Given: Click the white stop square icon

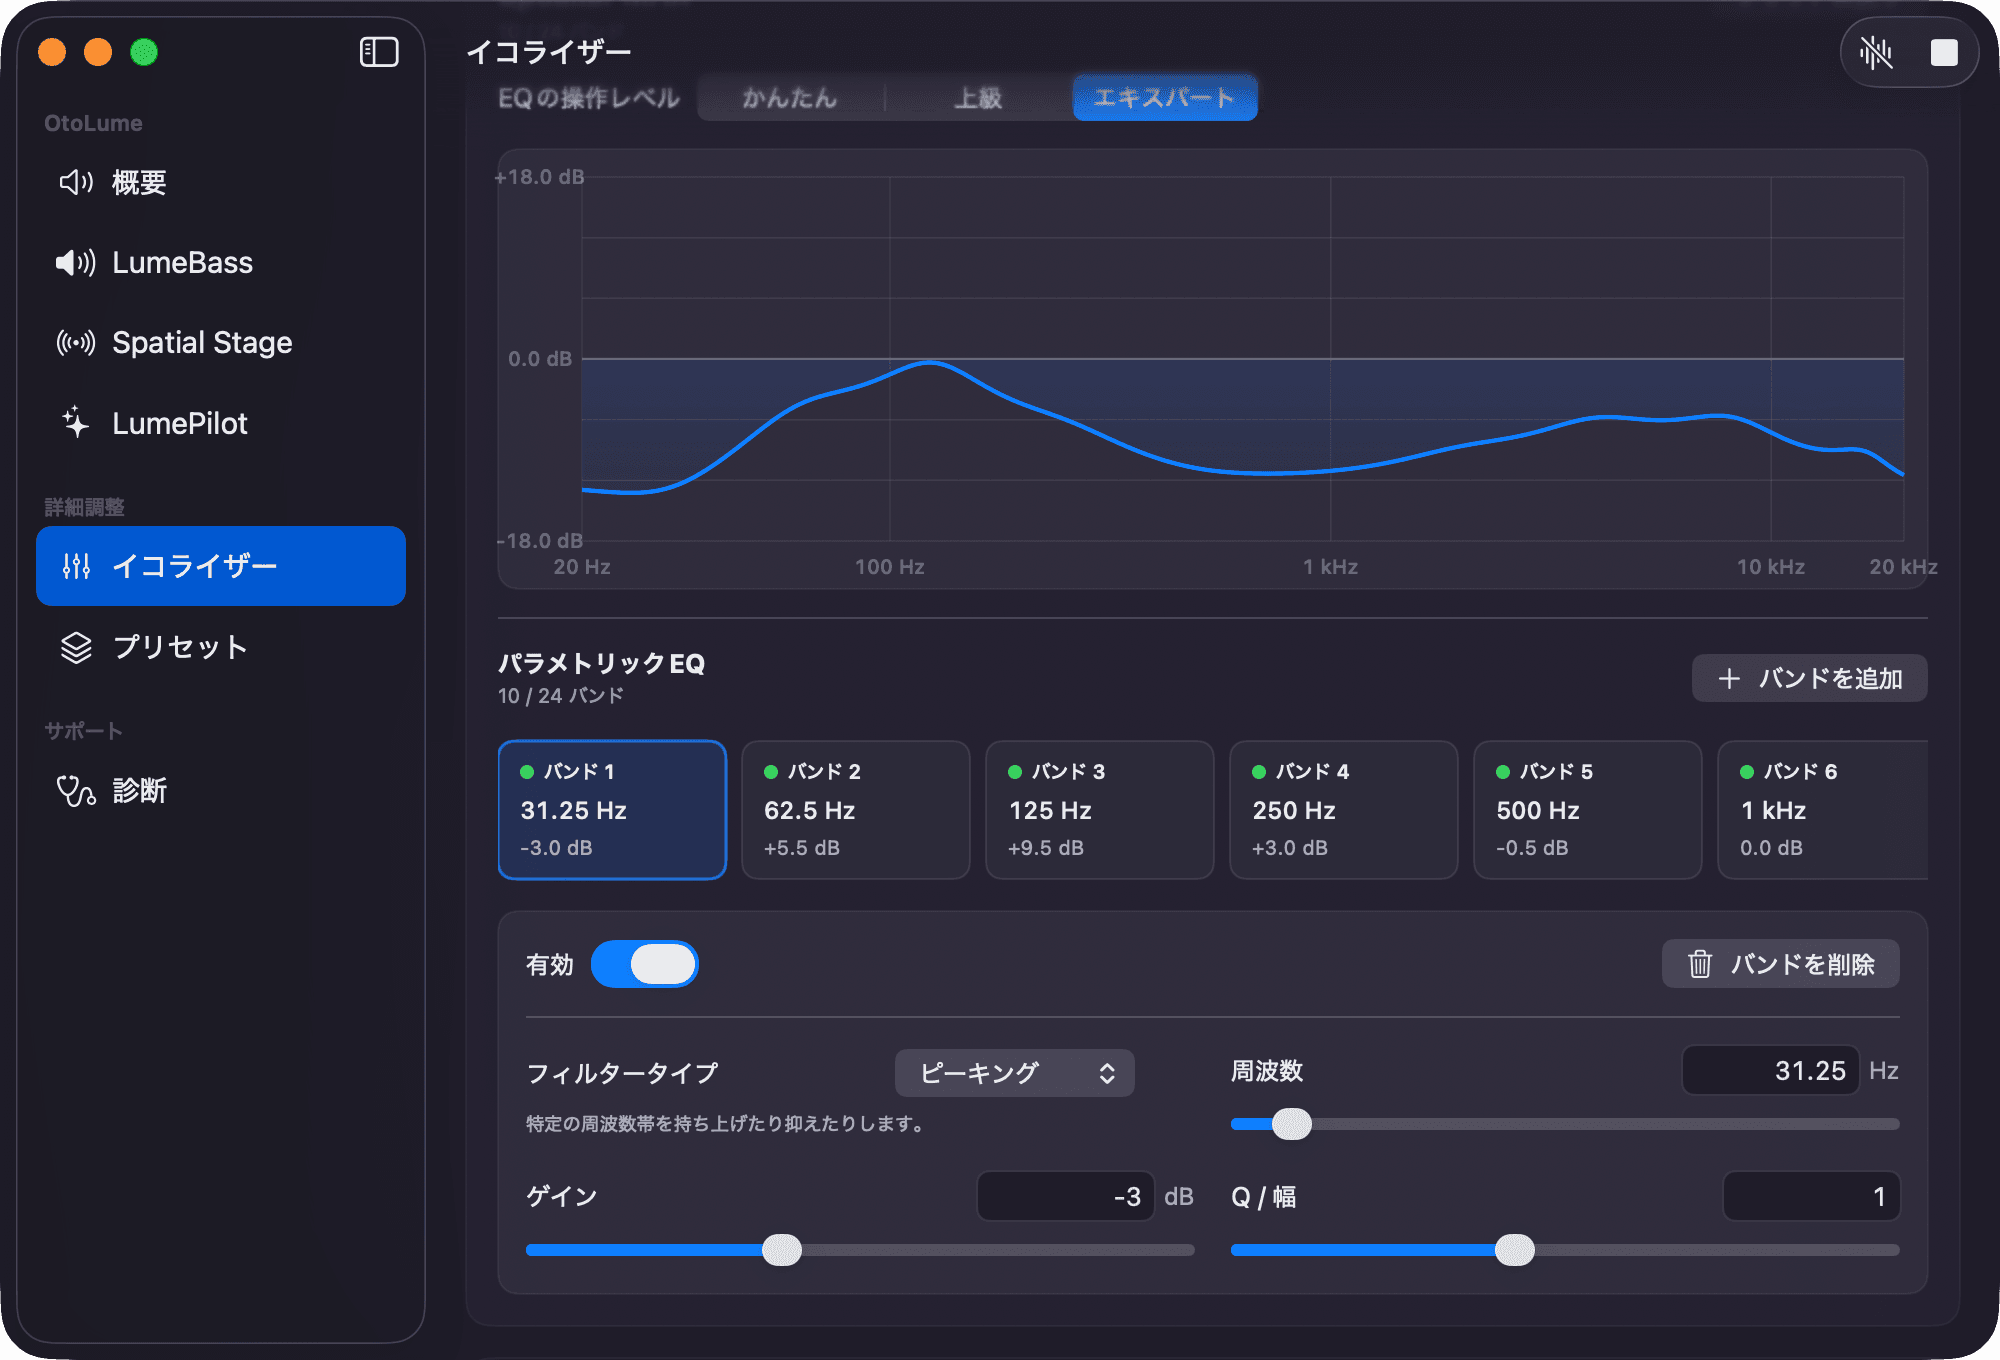Looking at the screenshot, I should click(x=1944, y=53).
